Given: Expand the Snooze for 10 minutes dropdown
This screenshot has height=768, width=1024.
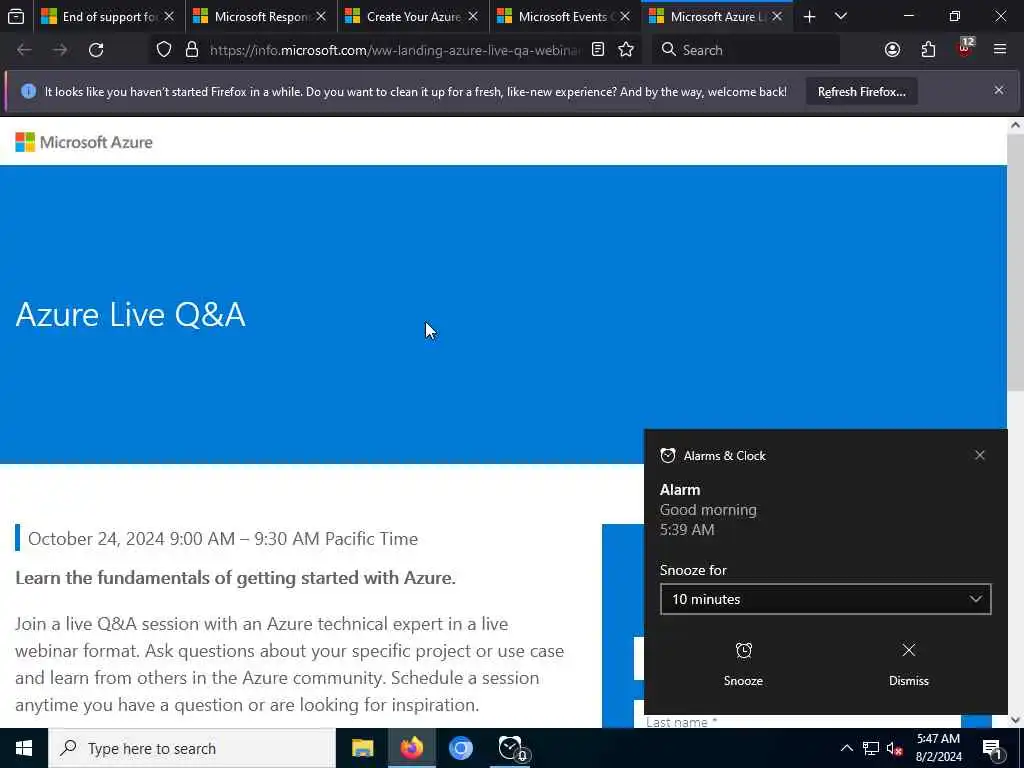Looking at the screenshot, I should coord(825,599).
